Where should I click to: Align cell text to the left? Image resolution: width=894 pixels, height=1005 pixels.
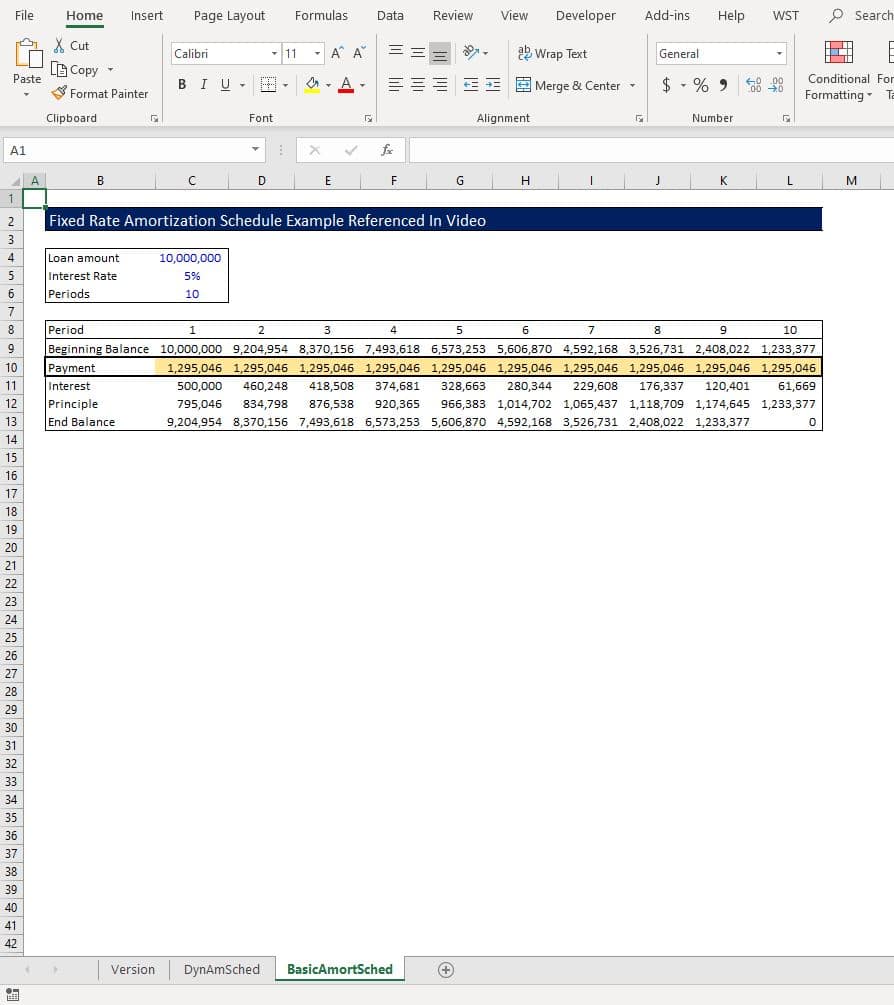396,85
